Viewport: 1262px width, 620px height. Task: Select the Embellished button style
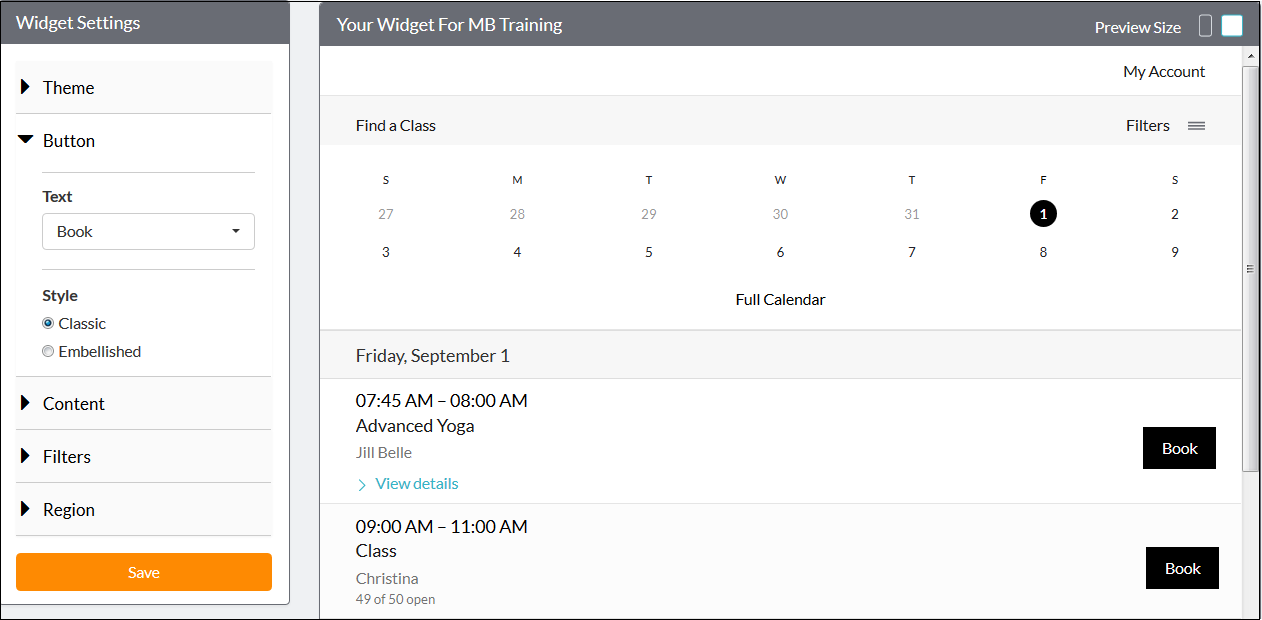click(47, 351)
